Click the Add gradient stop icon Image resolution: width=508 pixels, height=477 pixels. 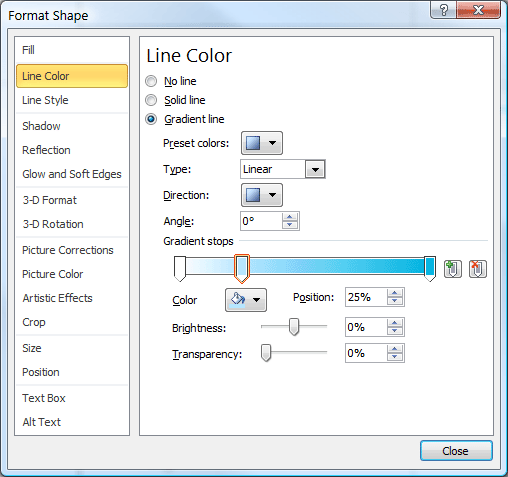coord(453,269)
